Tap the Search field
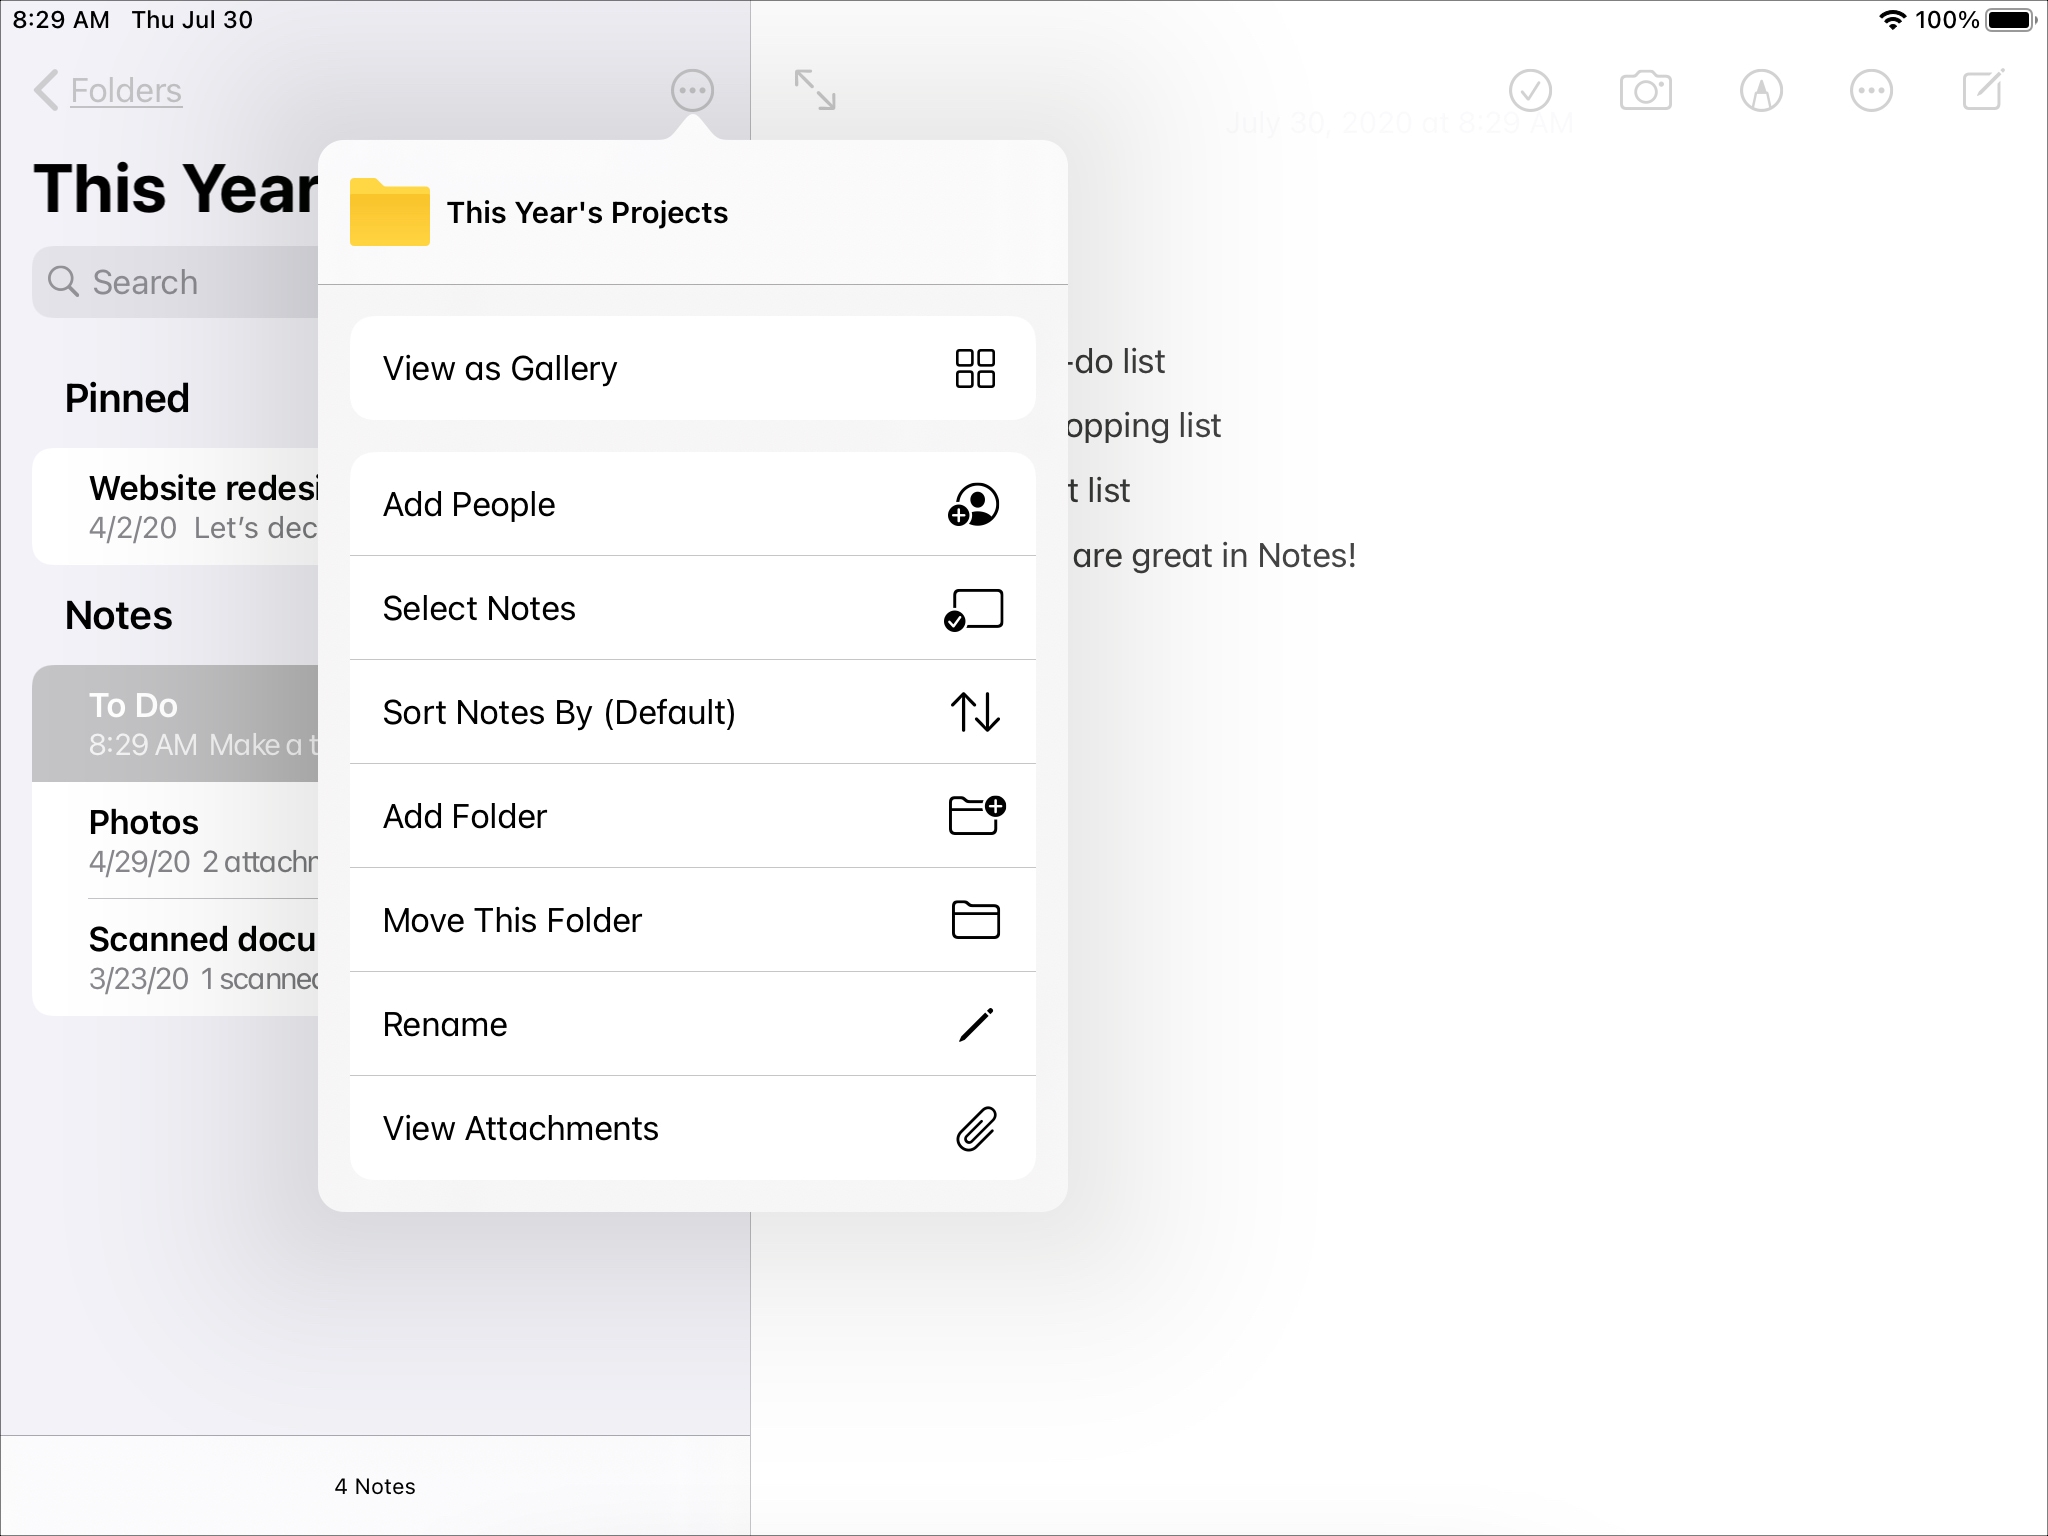Image resolution: width=2048 pixels, height=1536 pixels. [x=175, y=282]
